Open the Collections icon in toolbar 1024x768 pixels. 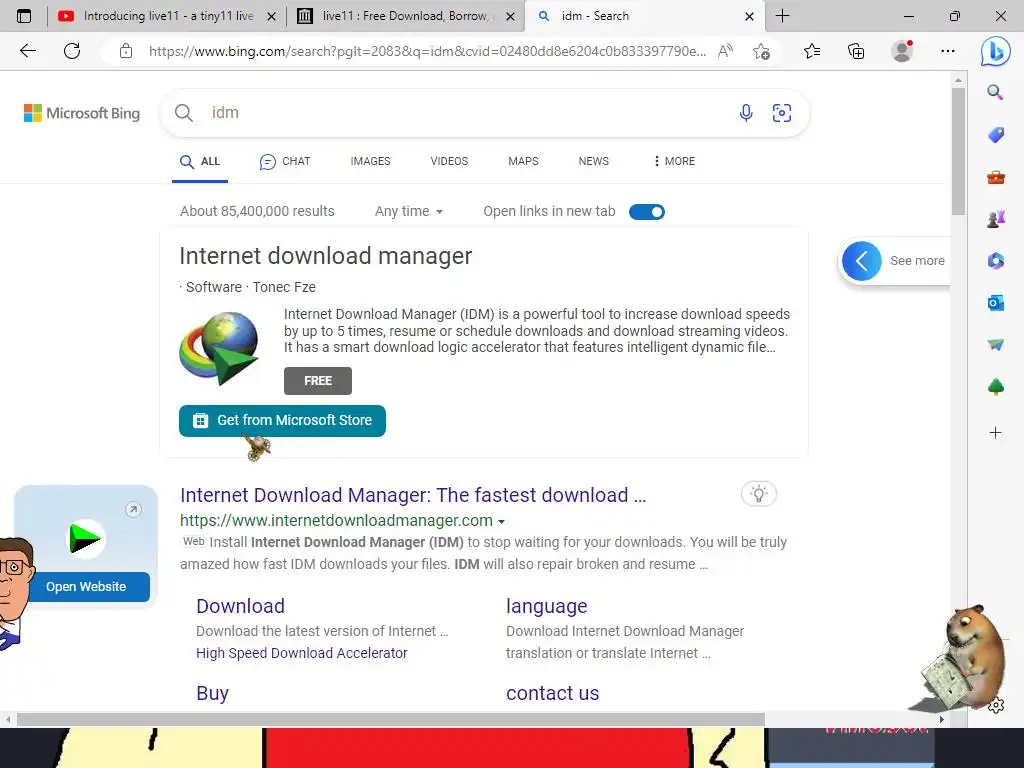pos(856,51)
